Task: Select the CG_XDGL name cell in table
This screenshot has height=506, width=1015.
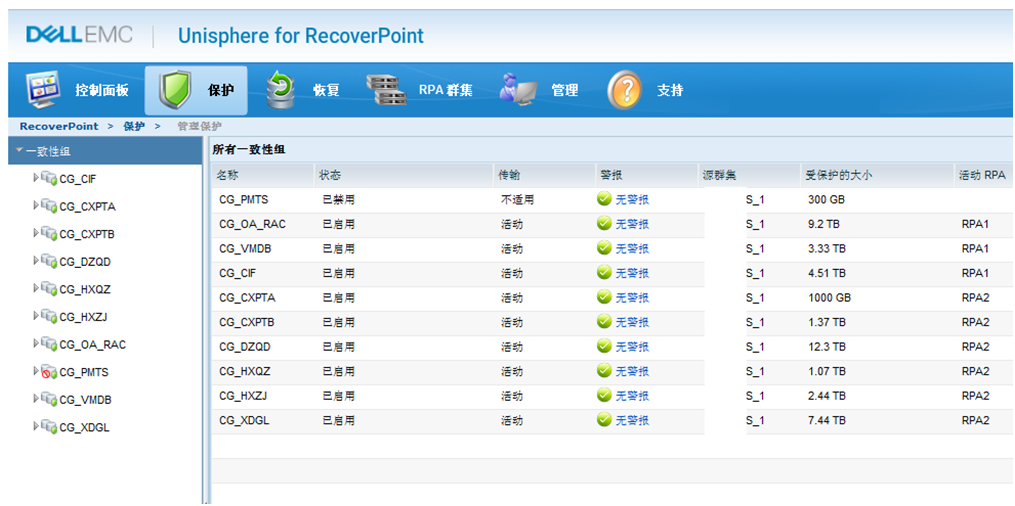Action: click(x=244, y=421)
